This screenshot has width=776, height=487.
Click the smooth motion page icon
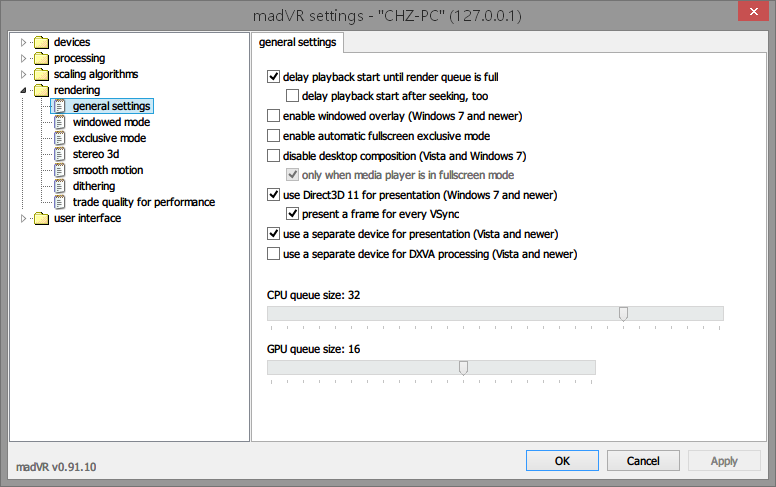[x=60, y=170]
